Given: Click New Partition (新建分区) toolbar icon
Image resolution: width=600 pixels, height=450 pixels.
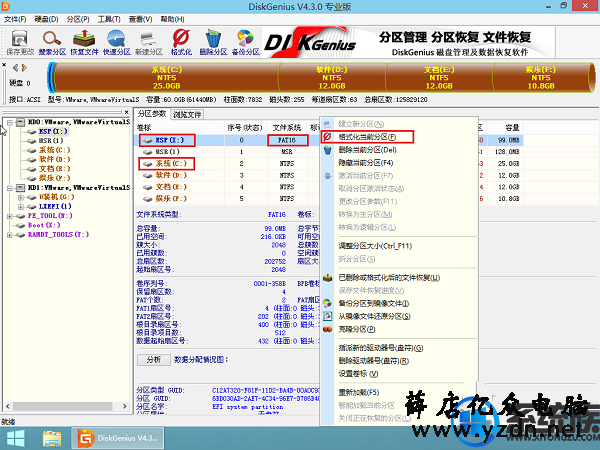Looking at the screenshot, I should point(149,42).
